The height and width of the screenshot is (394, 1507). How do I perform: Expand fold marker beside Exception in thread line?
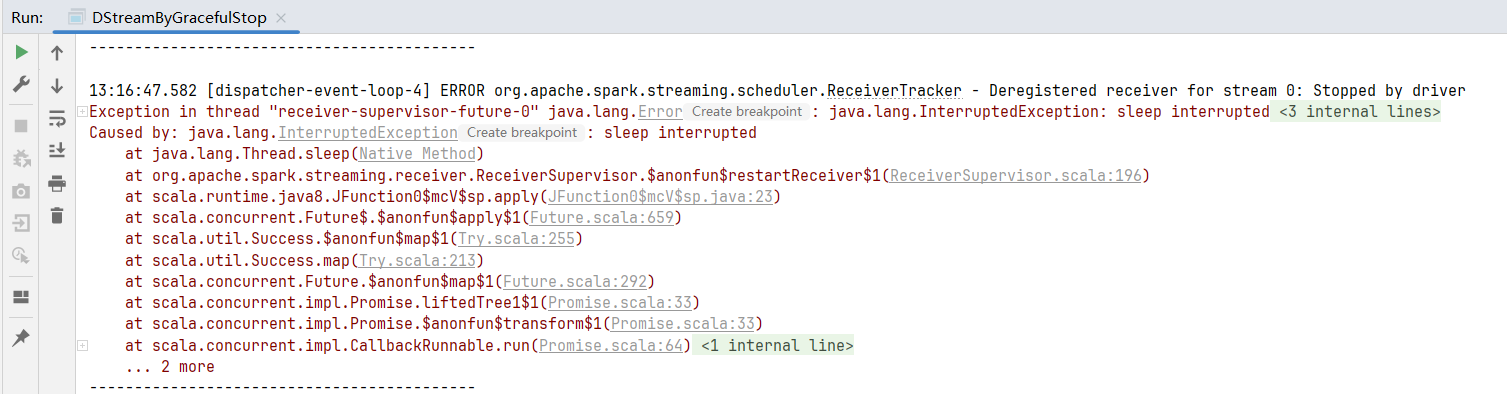pos(82,112)
